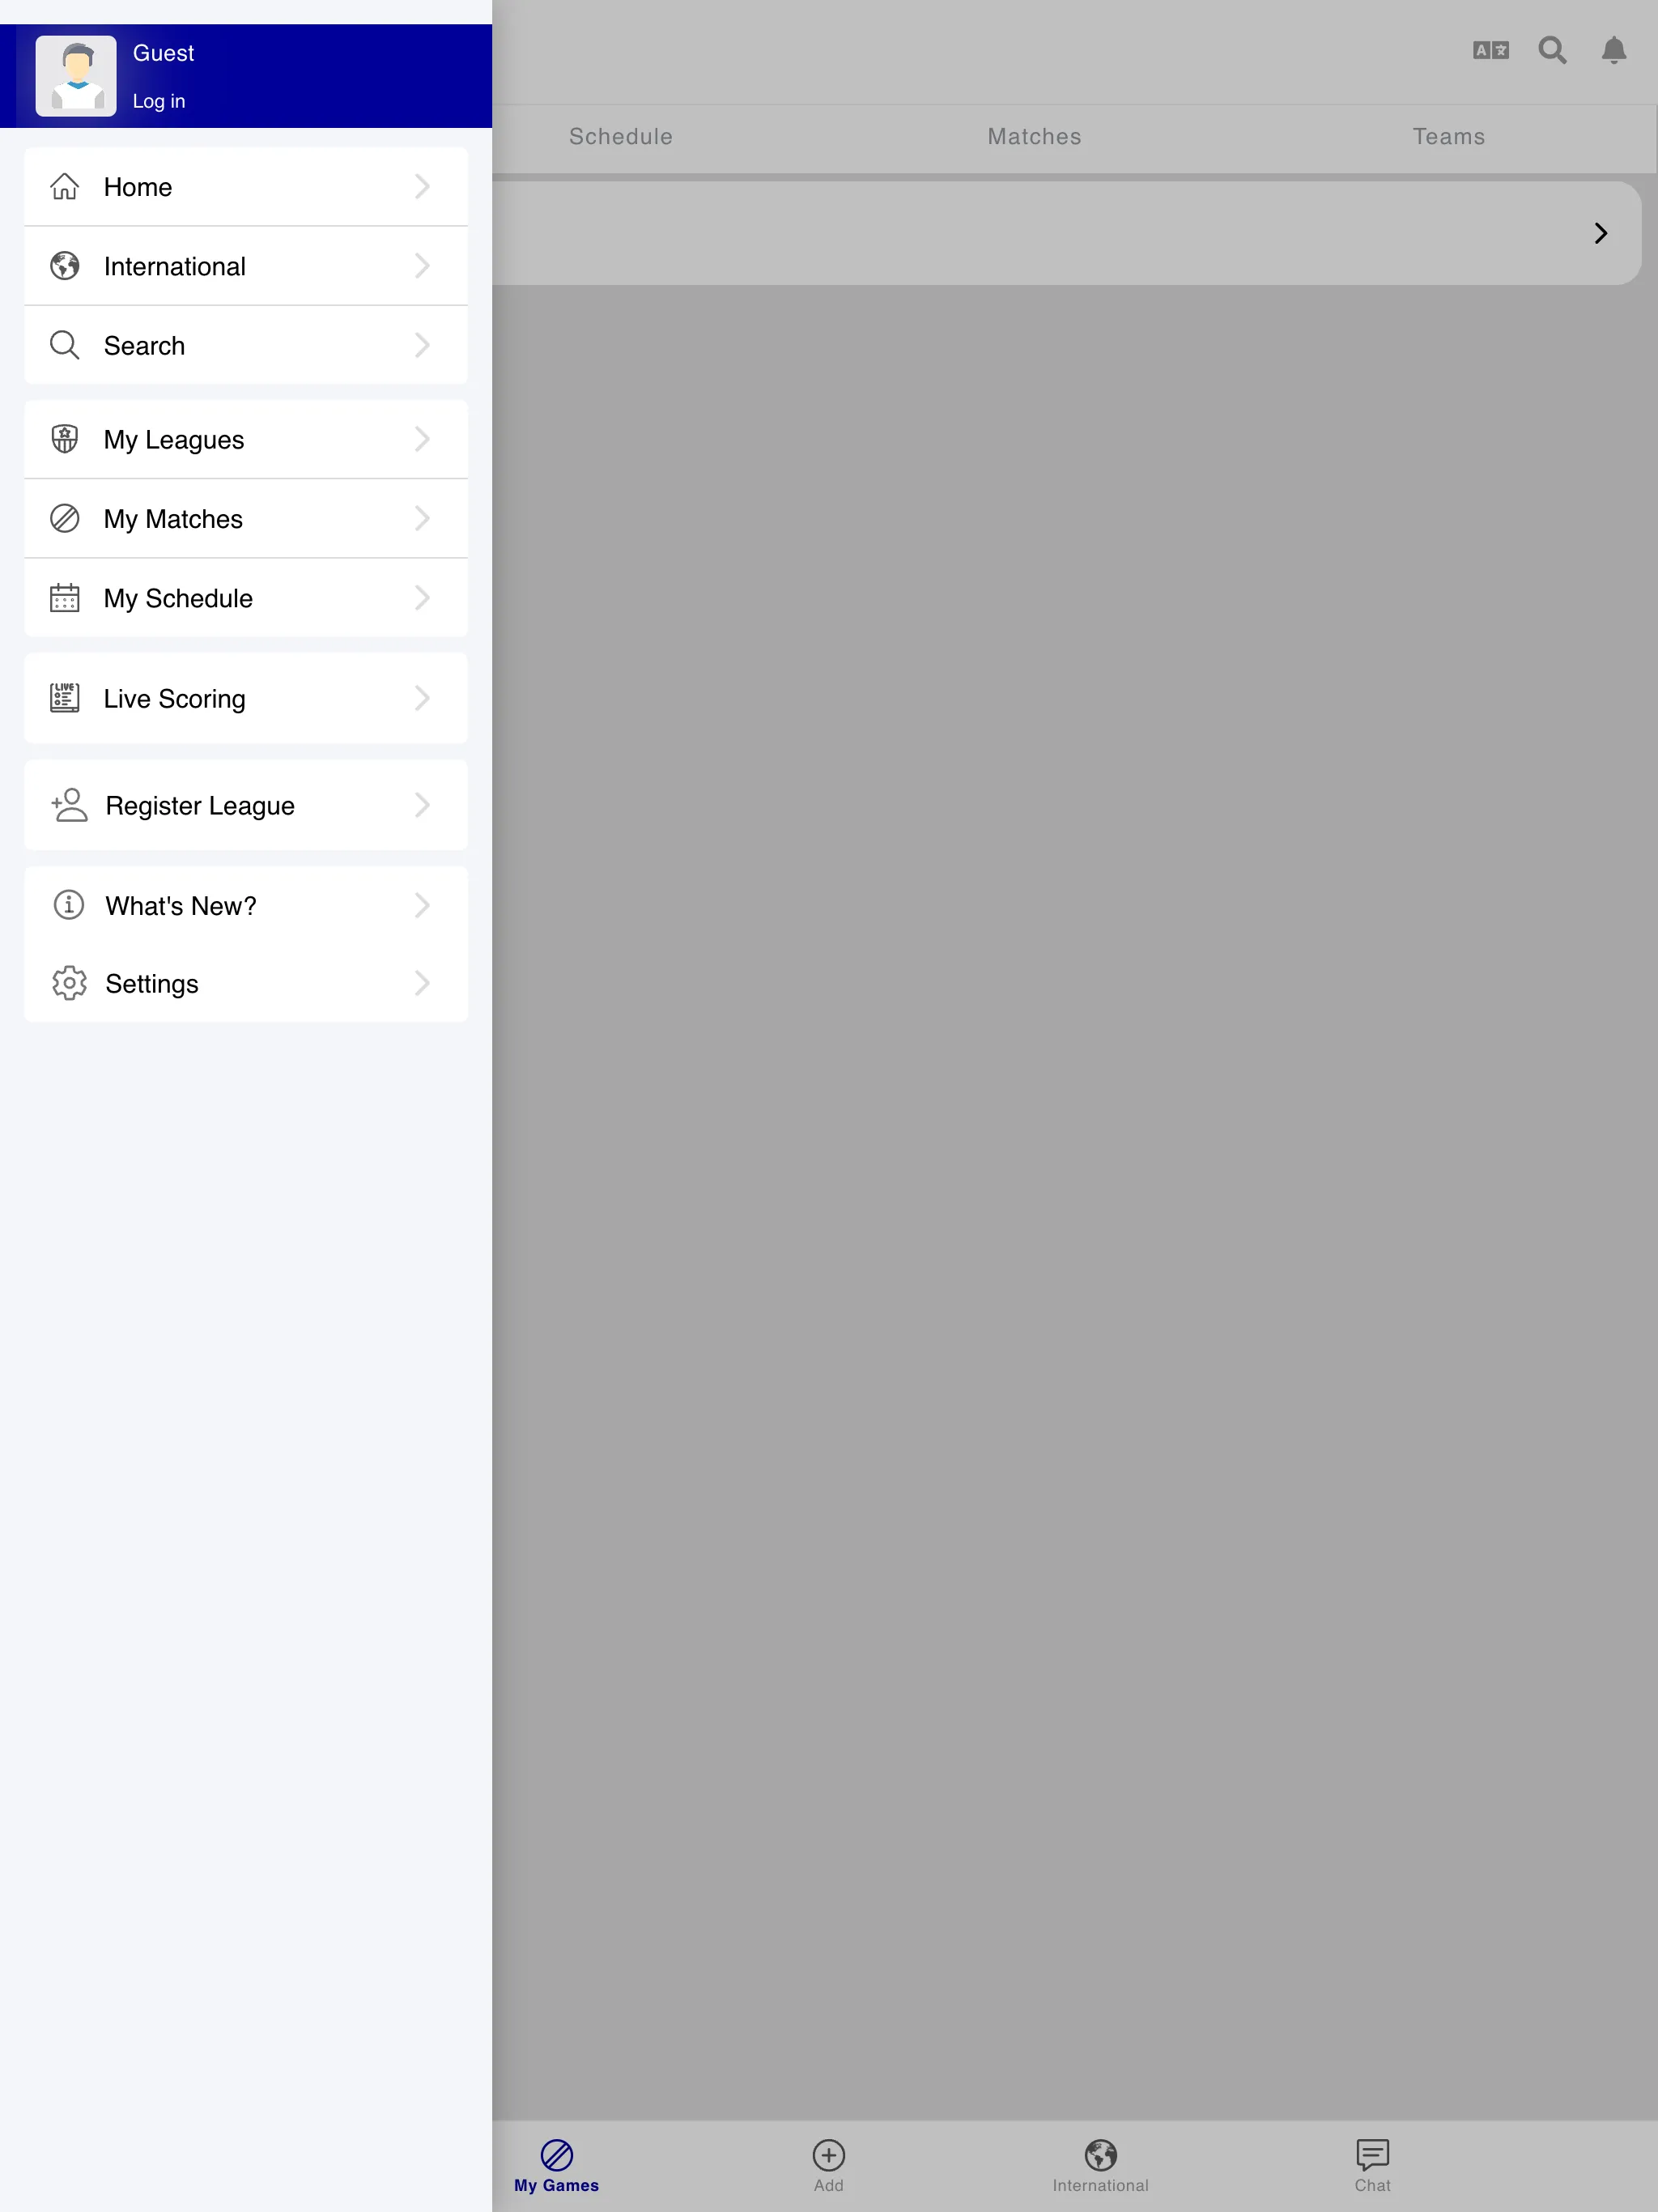Tap the What's New menu link
1658x2212 pixels.
coord(244,904)
